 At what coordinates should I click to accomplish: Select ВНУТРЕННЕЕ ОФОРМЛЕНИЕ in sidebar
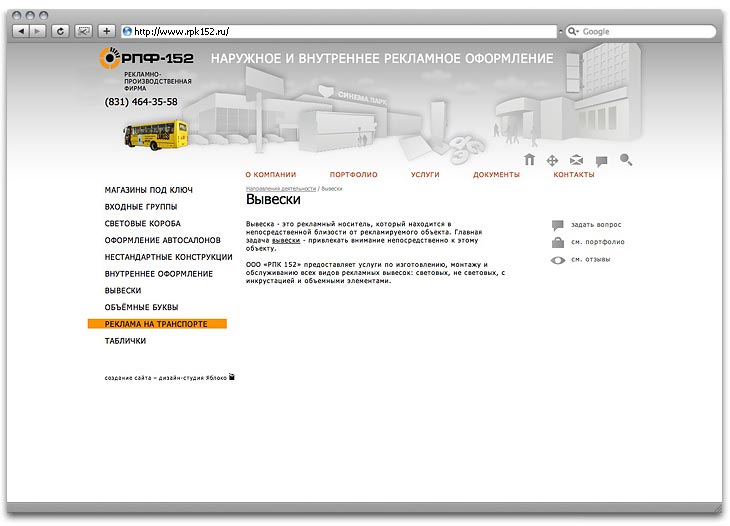click(x=159, y=274)
